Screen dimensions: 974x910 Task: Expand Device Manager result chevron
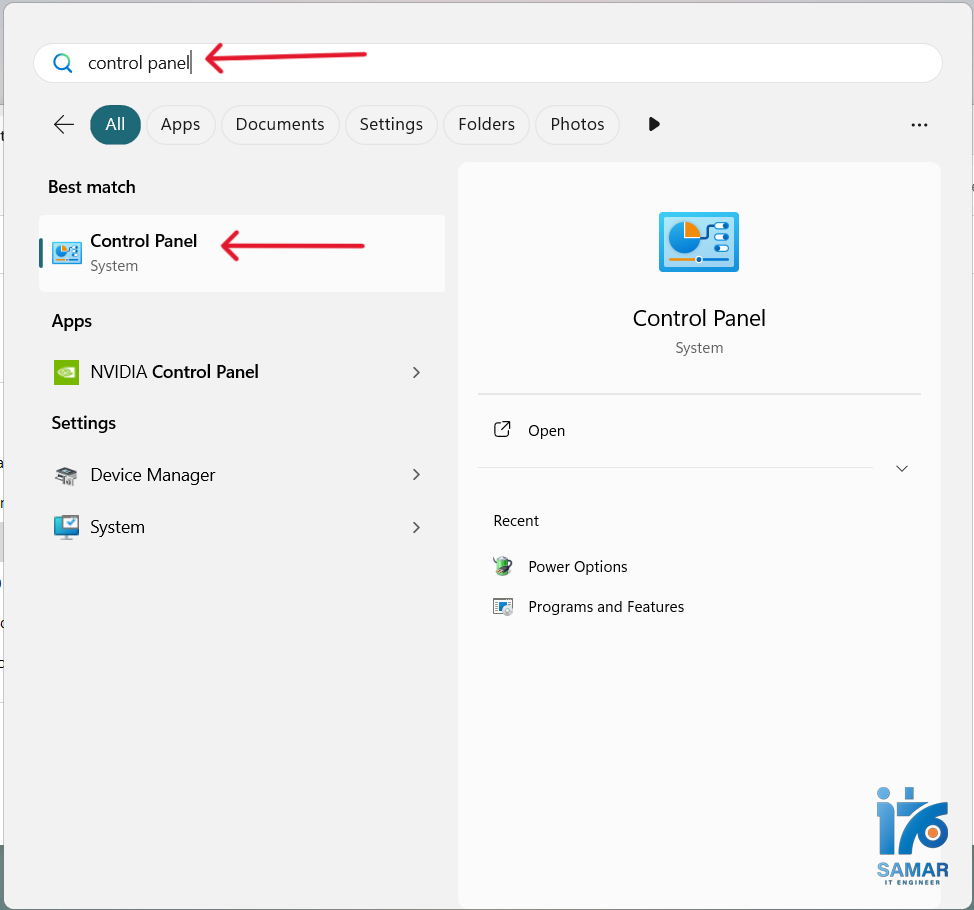coord(416,475)
